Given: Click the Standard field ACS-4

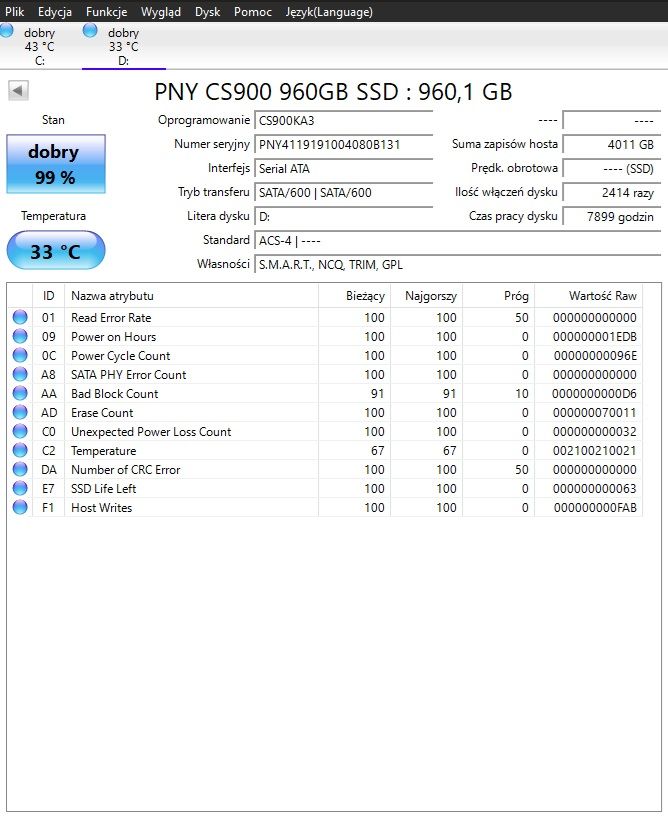Looking at the screenshot, I should click(x=457, y=240).
